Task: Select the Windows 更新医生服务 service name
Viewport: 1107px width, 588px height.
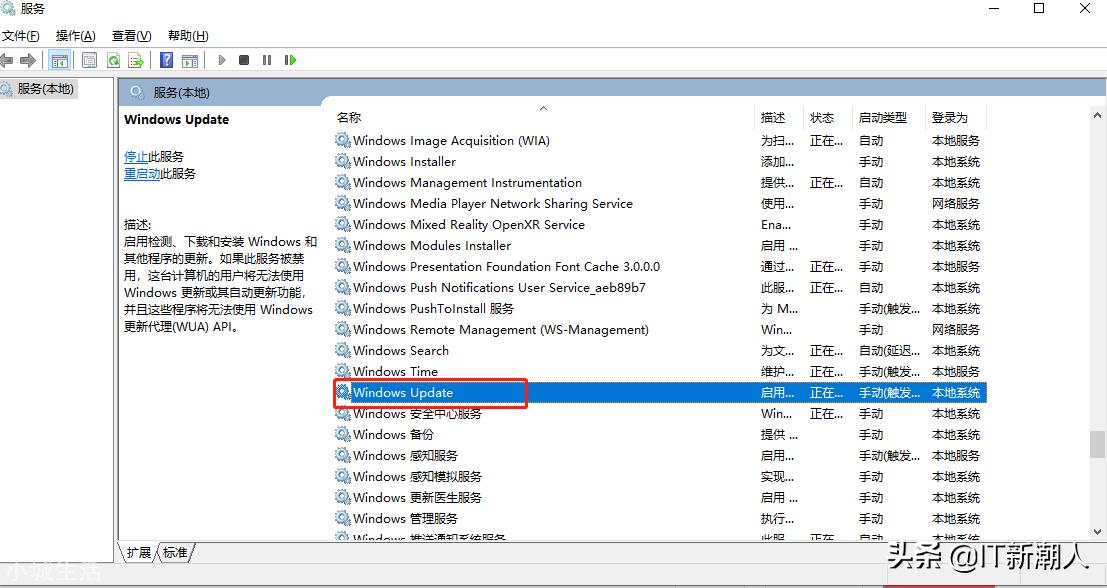Action: point(417,498)
